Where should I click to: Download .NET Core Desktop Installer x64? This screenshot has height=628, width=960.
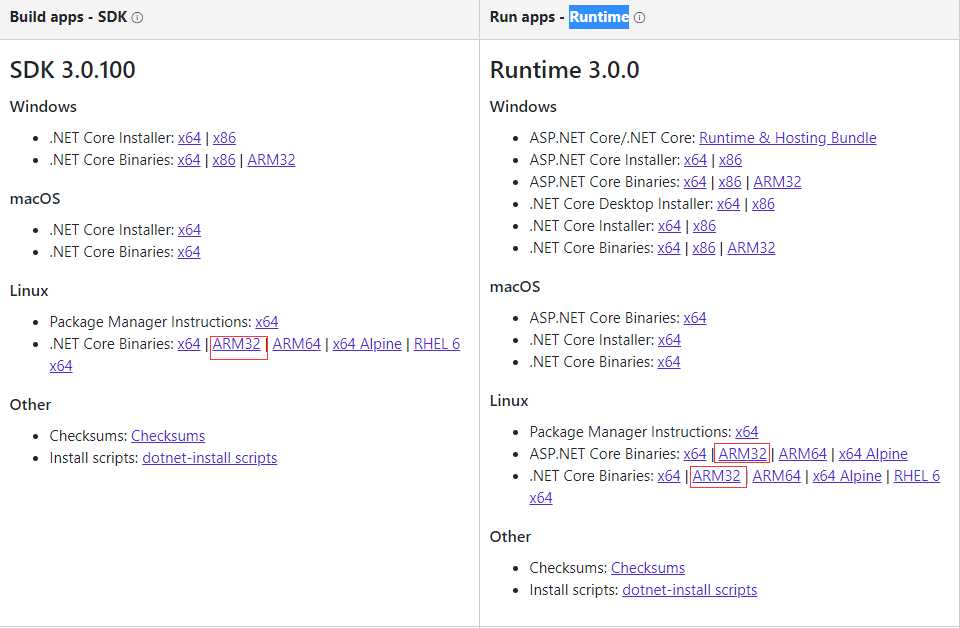tap(728, 204)
